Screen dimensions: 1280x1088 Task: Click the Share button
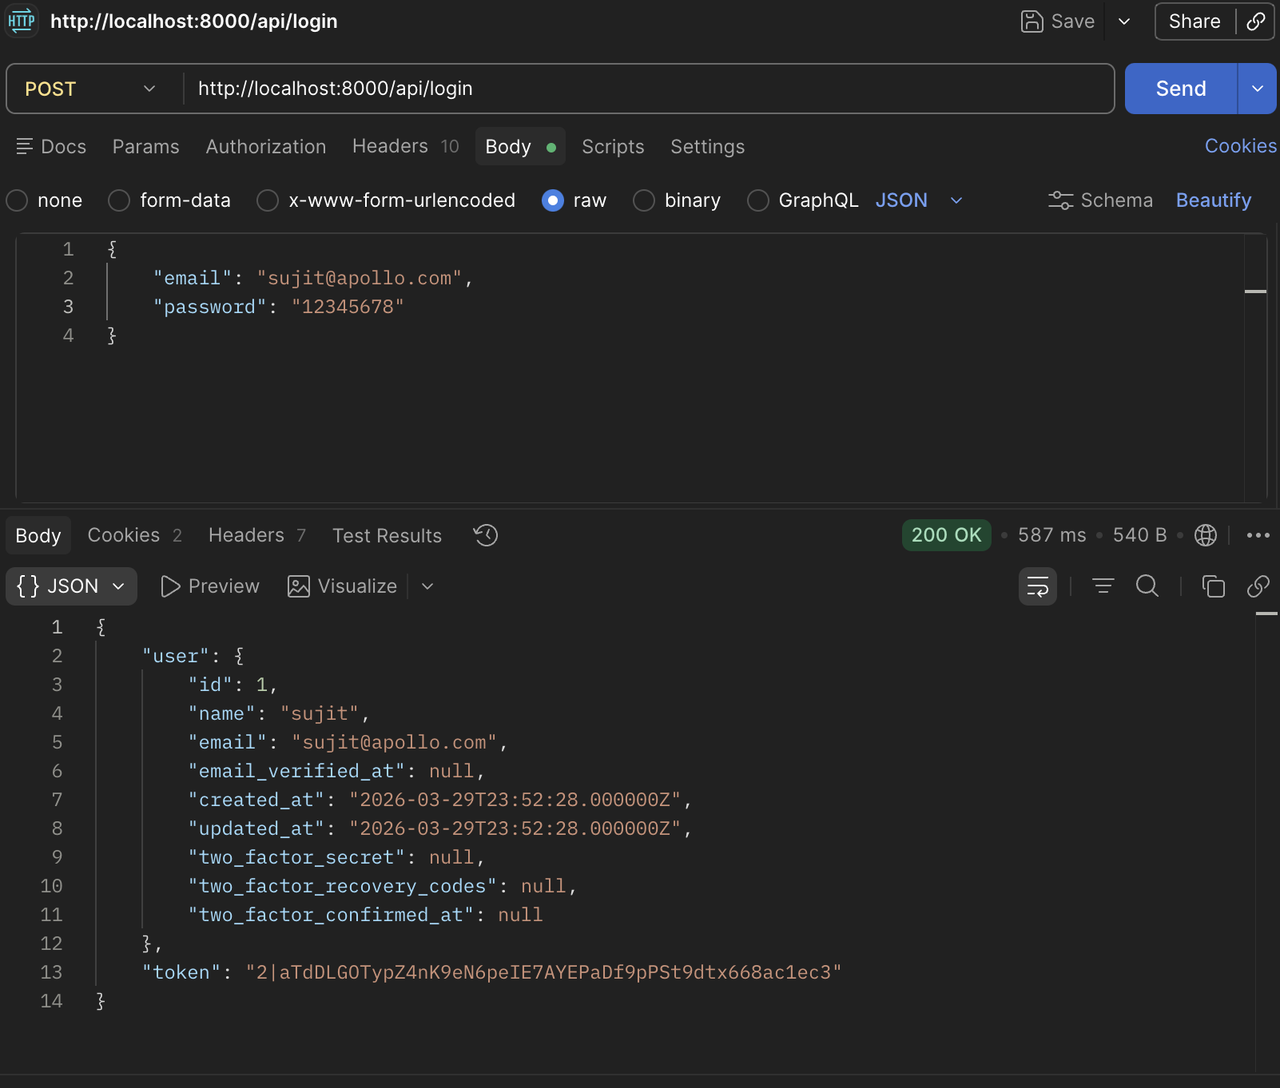pos(1195,21)
